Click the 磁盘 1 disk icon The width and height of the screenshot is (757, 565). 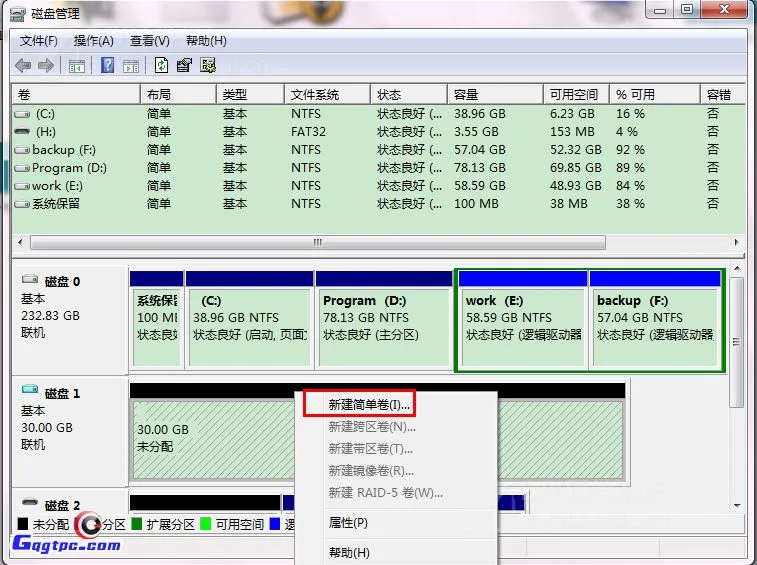(x=30, y=389)
